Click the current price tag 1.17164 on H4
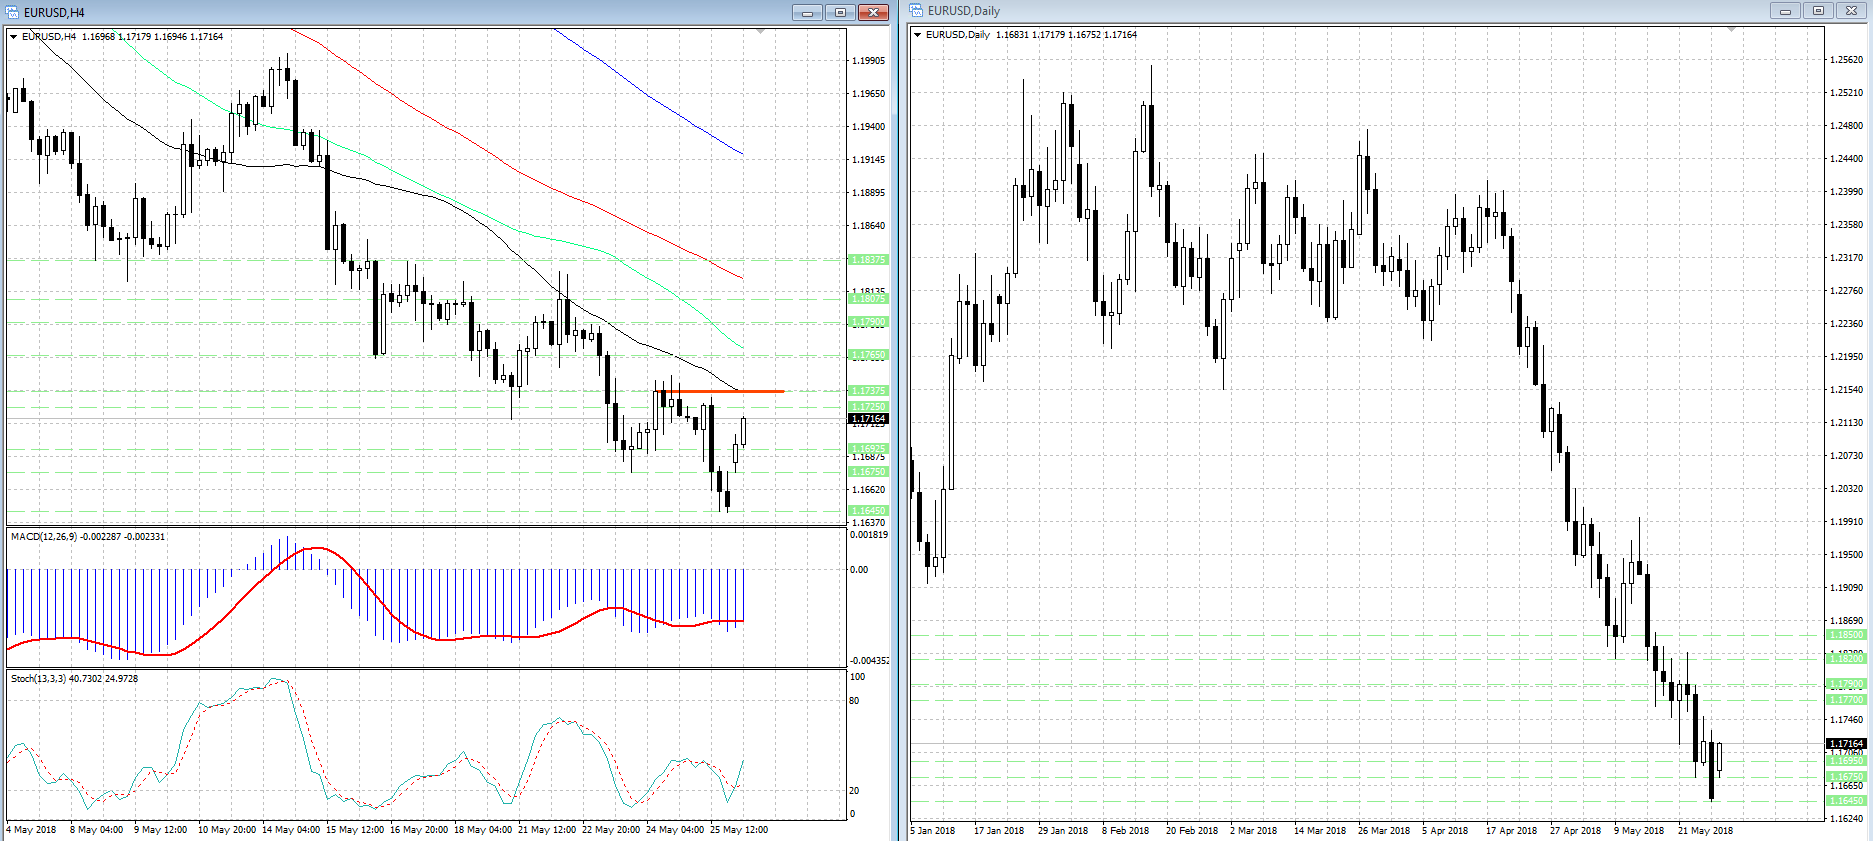1873x841 pixels. coord(868,419)
